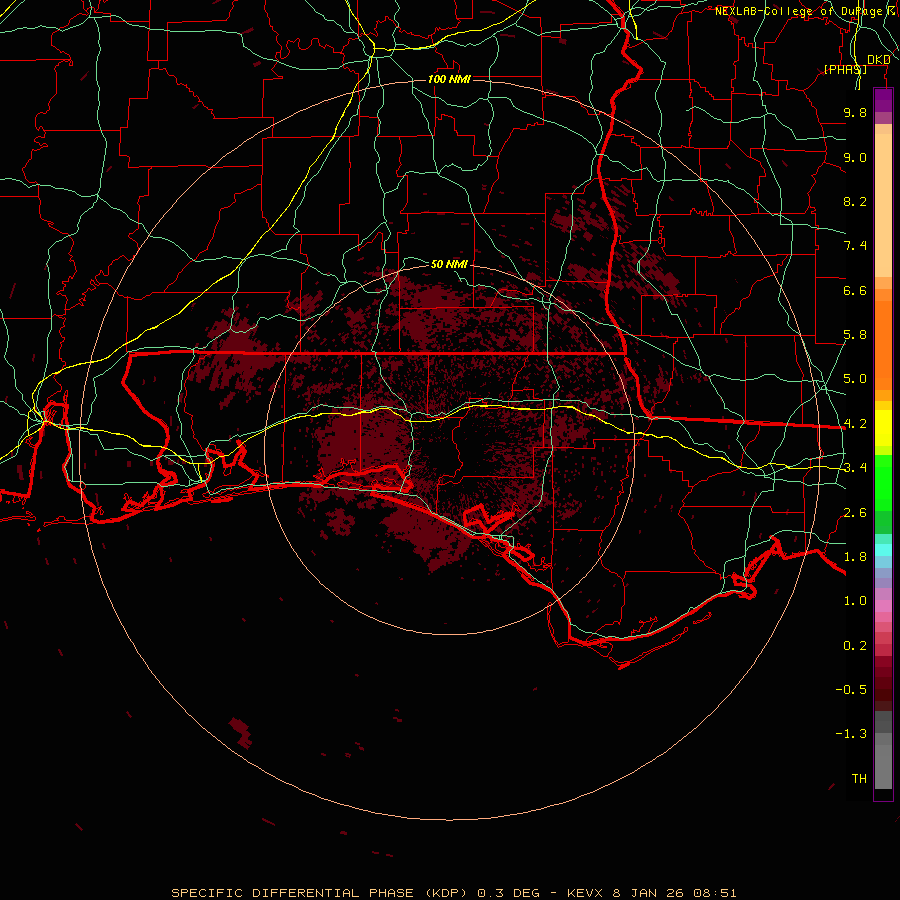Click the "0.3 DEG" elevation angle text

click(509, 893)
